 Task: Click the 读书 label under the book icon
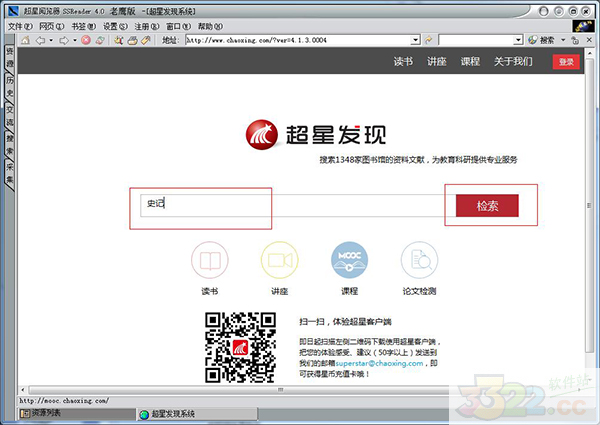pos(210,291)
